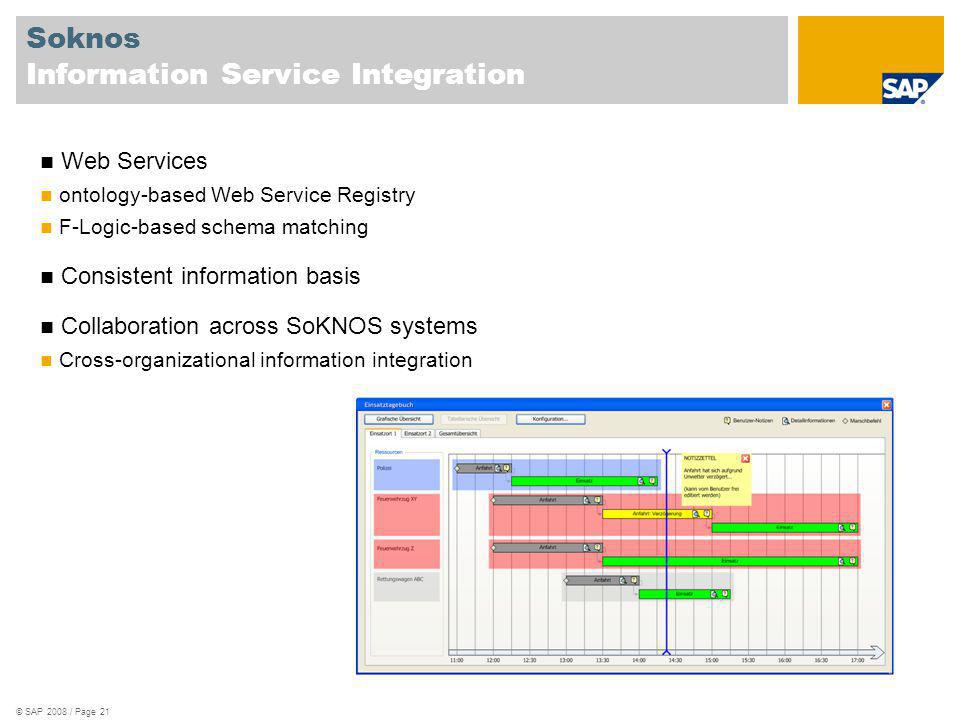
Task: Click the timeline arrow at the axis end
Action: 877,652
